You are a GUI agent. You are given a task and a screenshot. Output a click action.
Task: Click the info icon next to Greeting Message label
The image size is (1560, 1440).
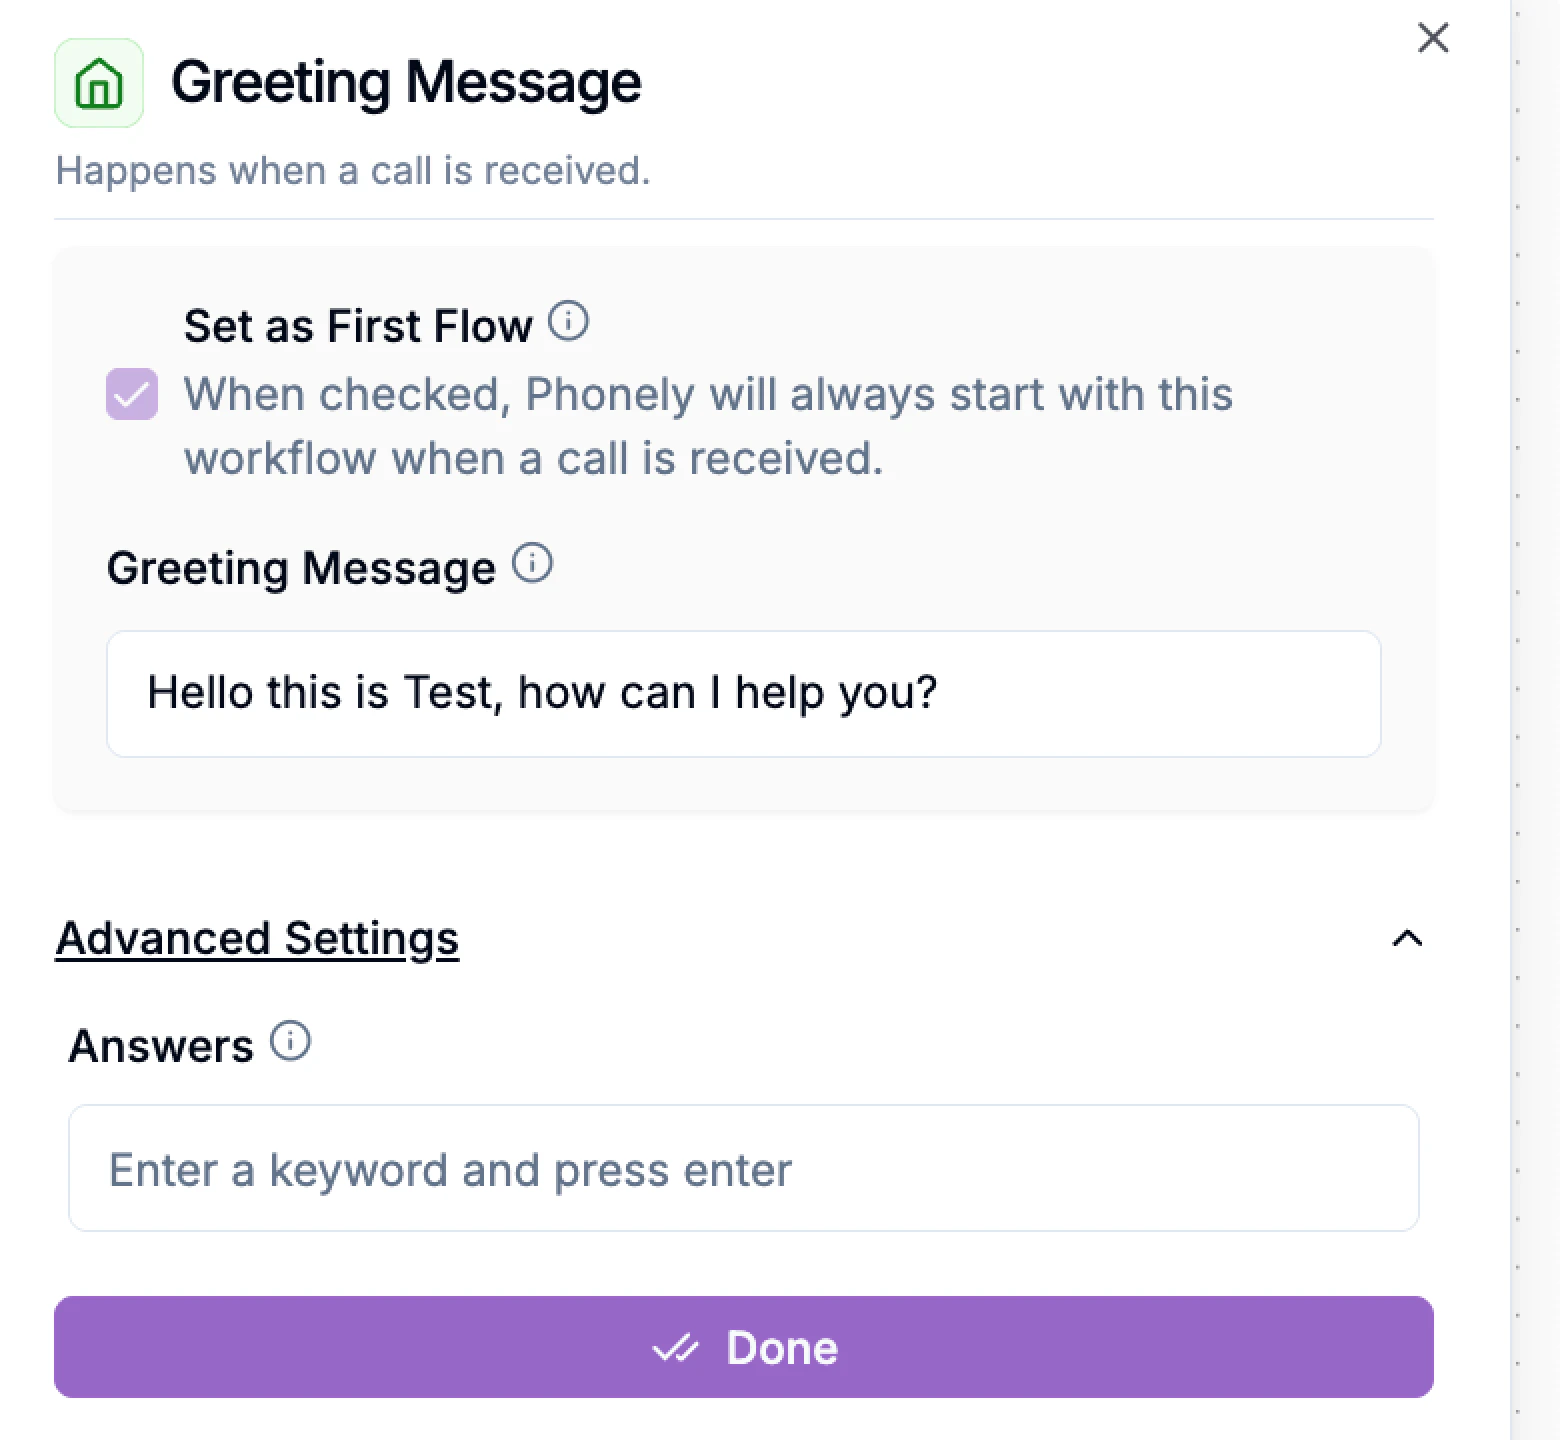point(533,563)
